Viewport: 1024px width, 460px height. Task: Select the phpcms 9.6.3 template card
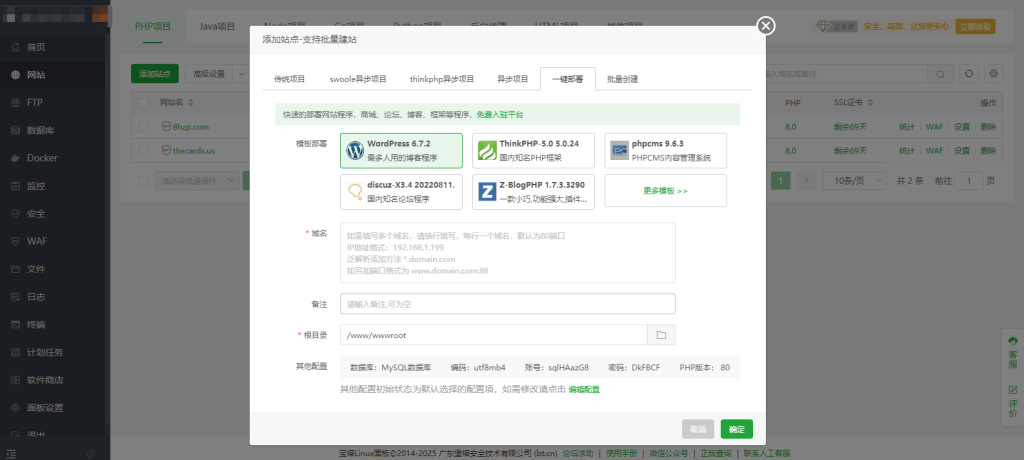(665, 151)
